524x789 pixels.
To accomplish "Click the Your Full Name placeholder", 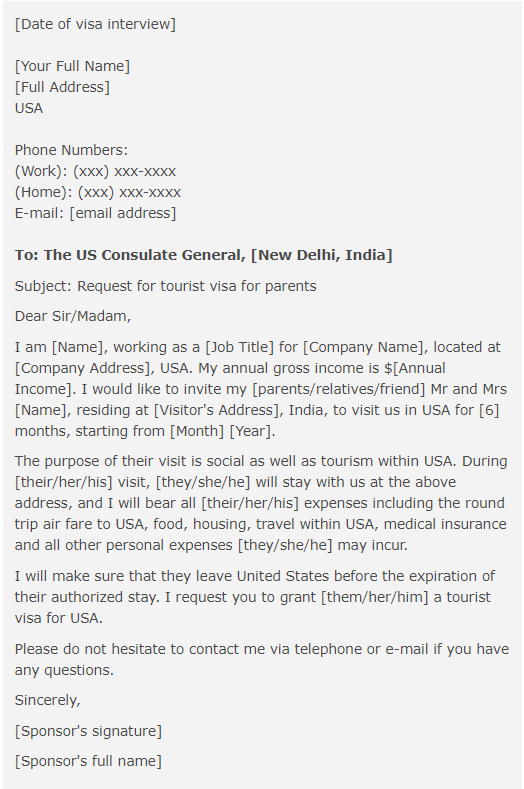I will (x=72, y=66).
